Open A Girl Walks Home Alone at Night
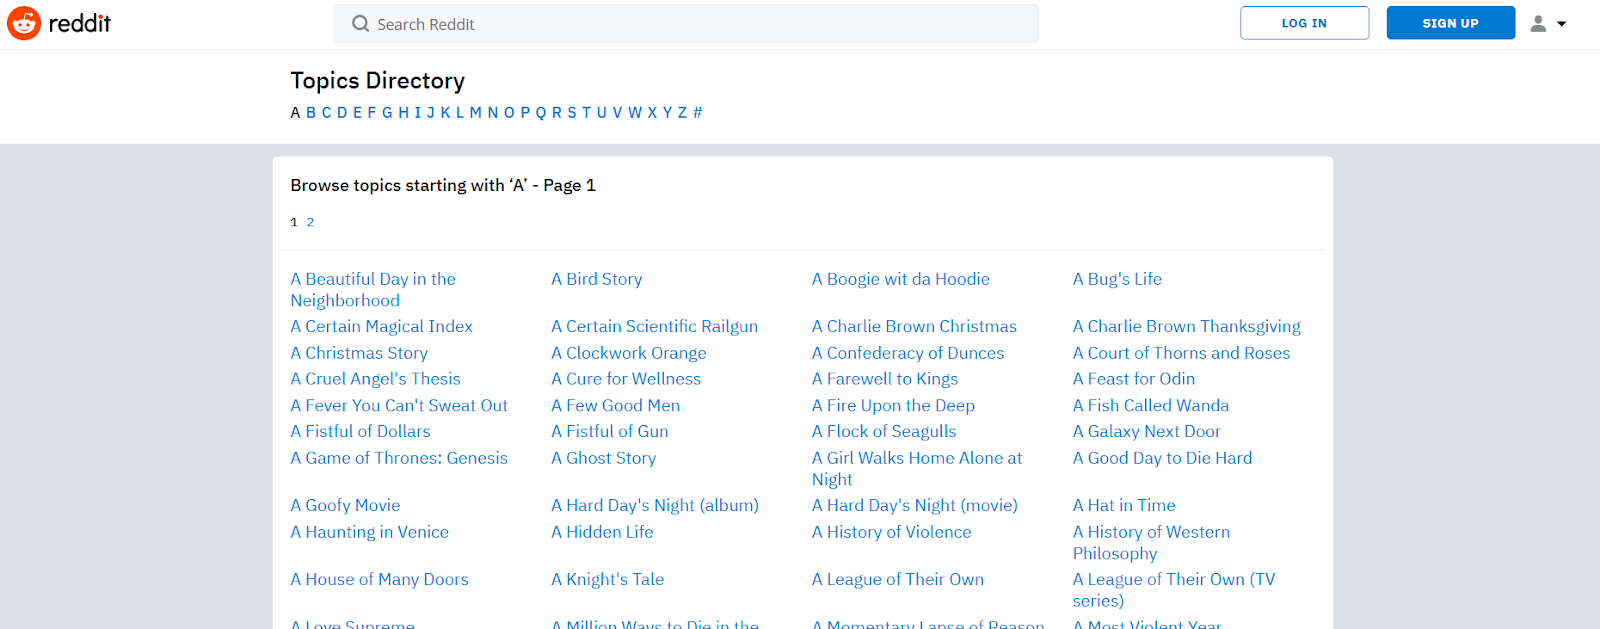1600x629 pixels. (917, 468)
